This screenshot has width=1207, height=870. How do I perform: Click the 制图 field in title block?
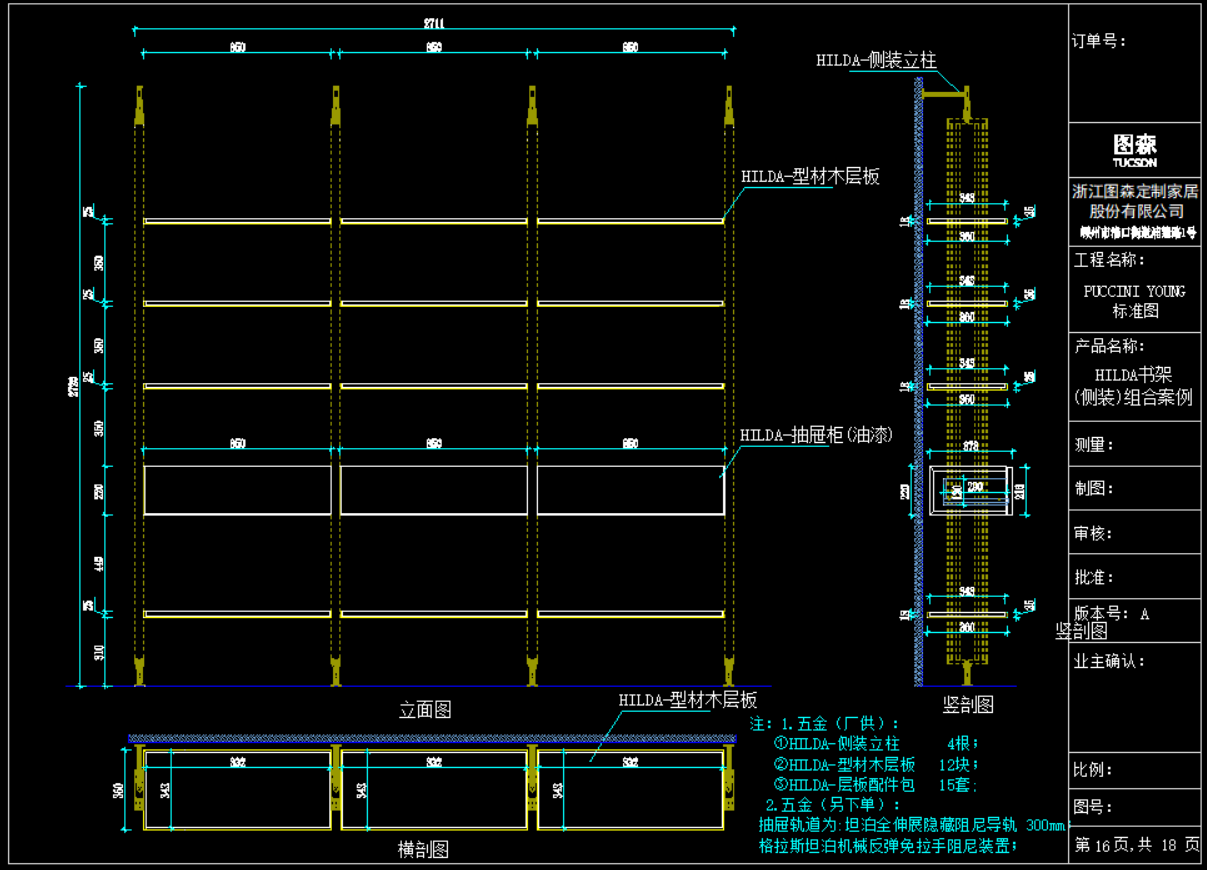coord(1093,489)
